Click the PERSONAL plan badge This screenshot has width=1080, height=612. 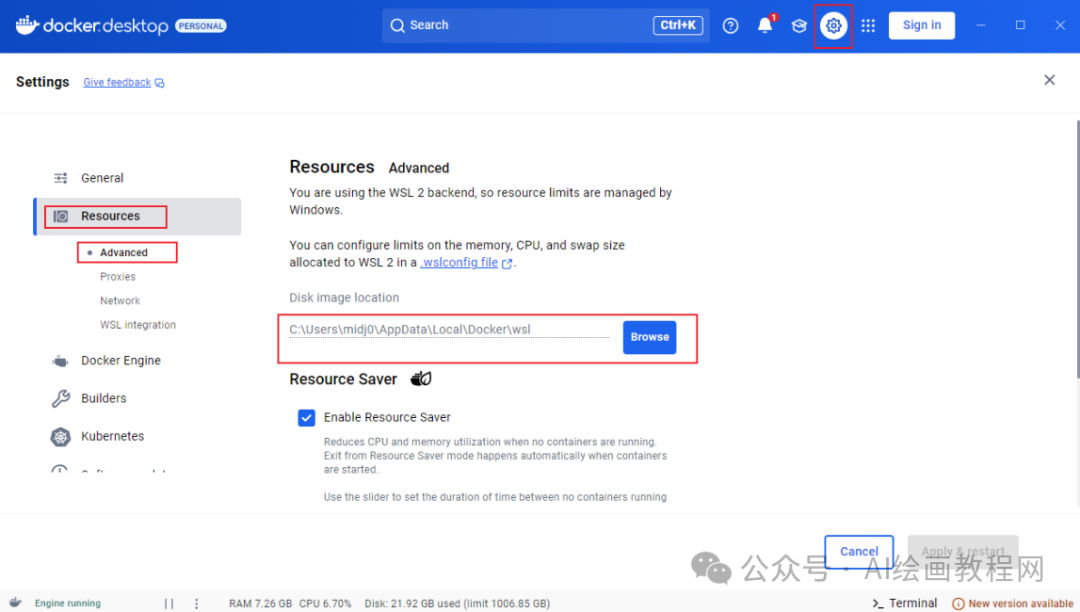(201, 26)
